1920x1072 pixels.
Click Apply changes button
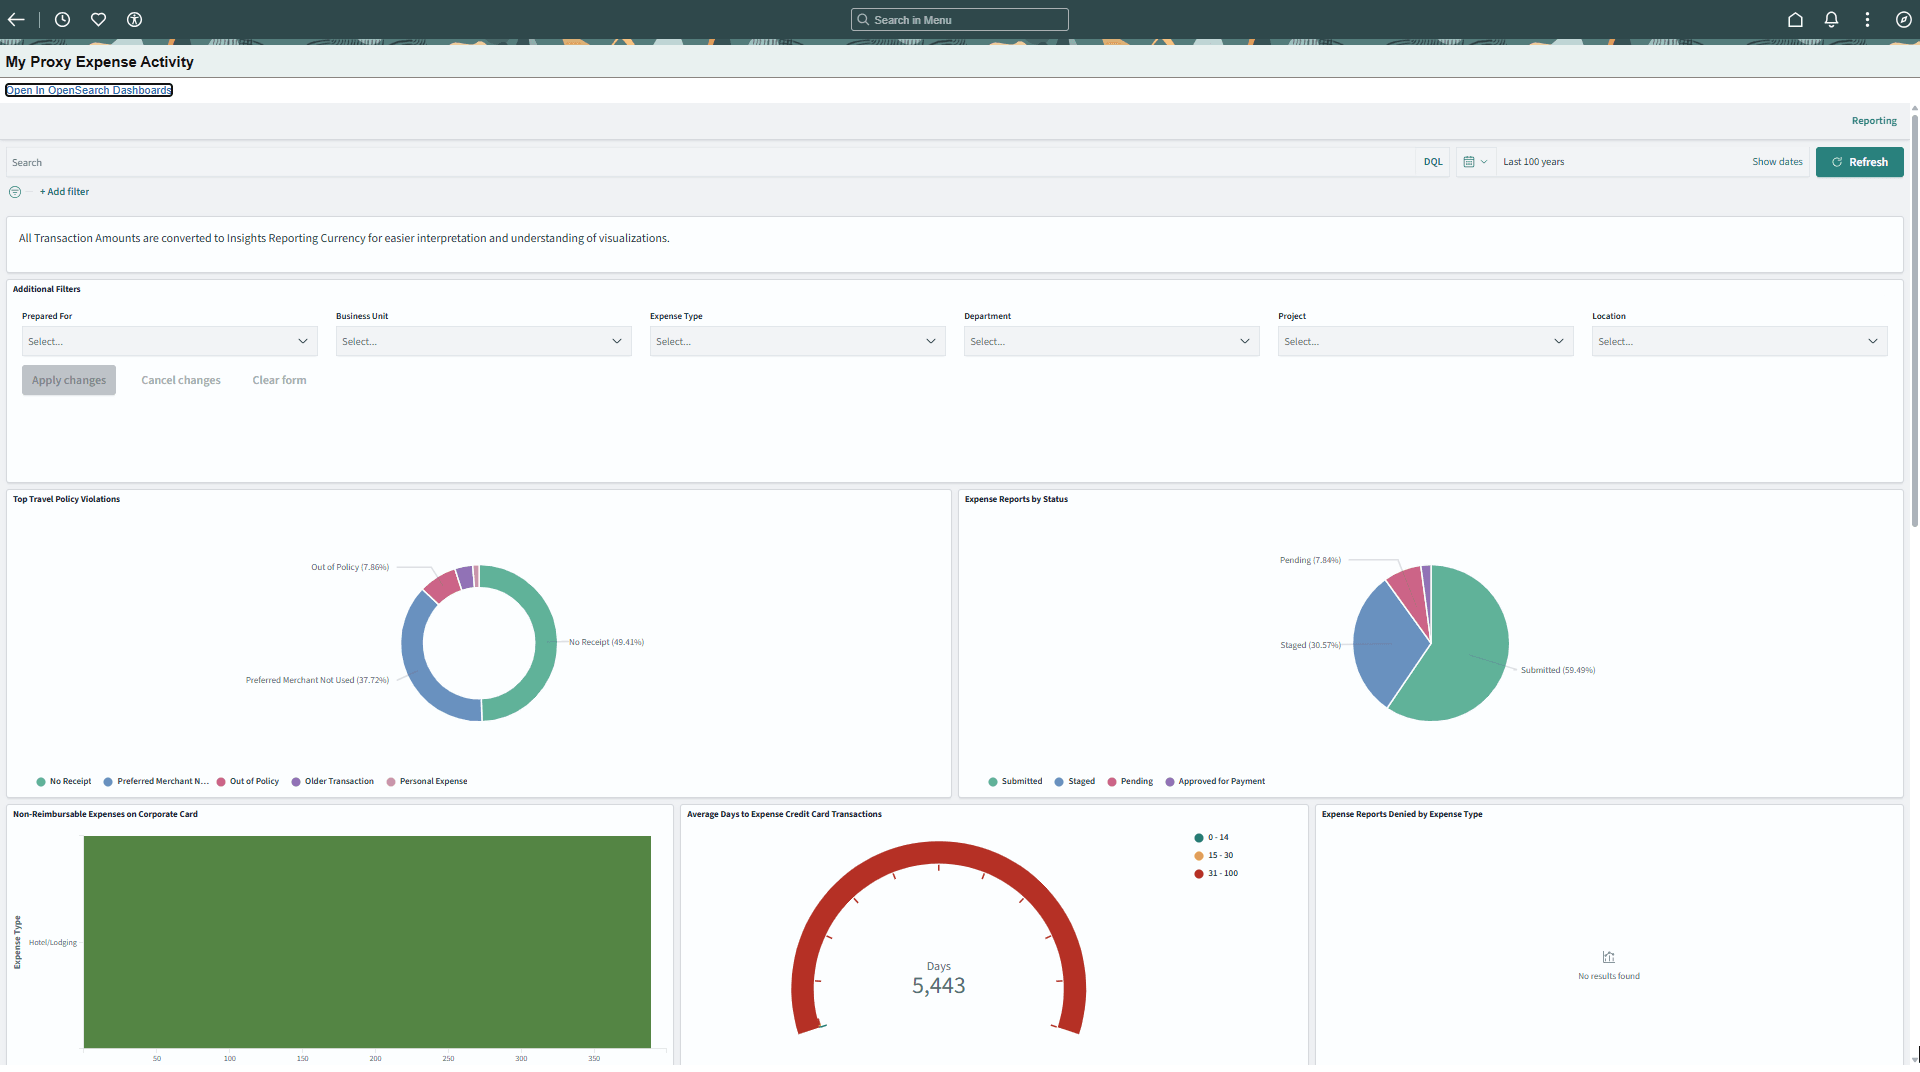(69, 380)
